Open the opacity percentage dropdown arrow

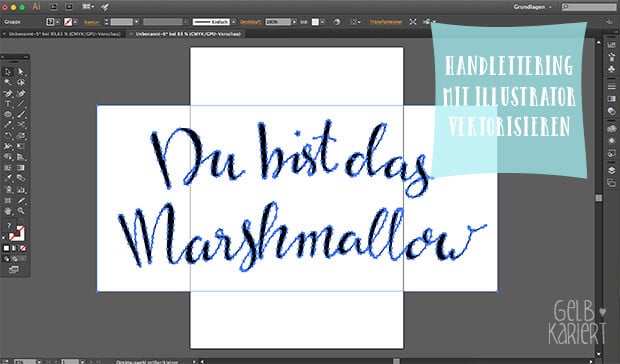[294, 22]
